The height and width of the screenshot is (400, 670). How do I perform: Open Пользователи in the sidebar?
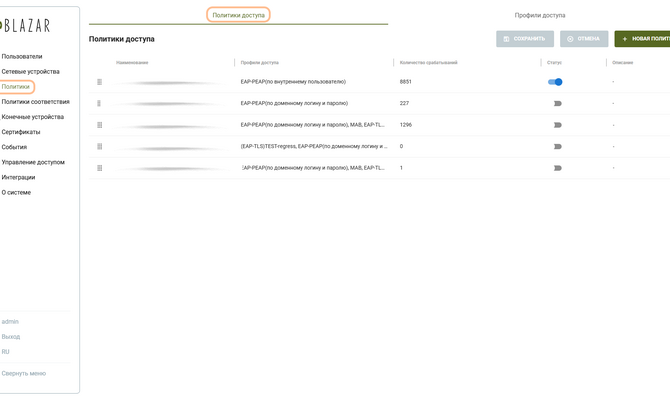(x=22, y=56)
